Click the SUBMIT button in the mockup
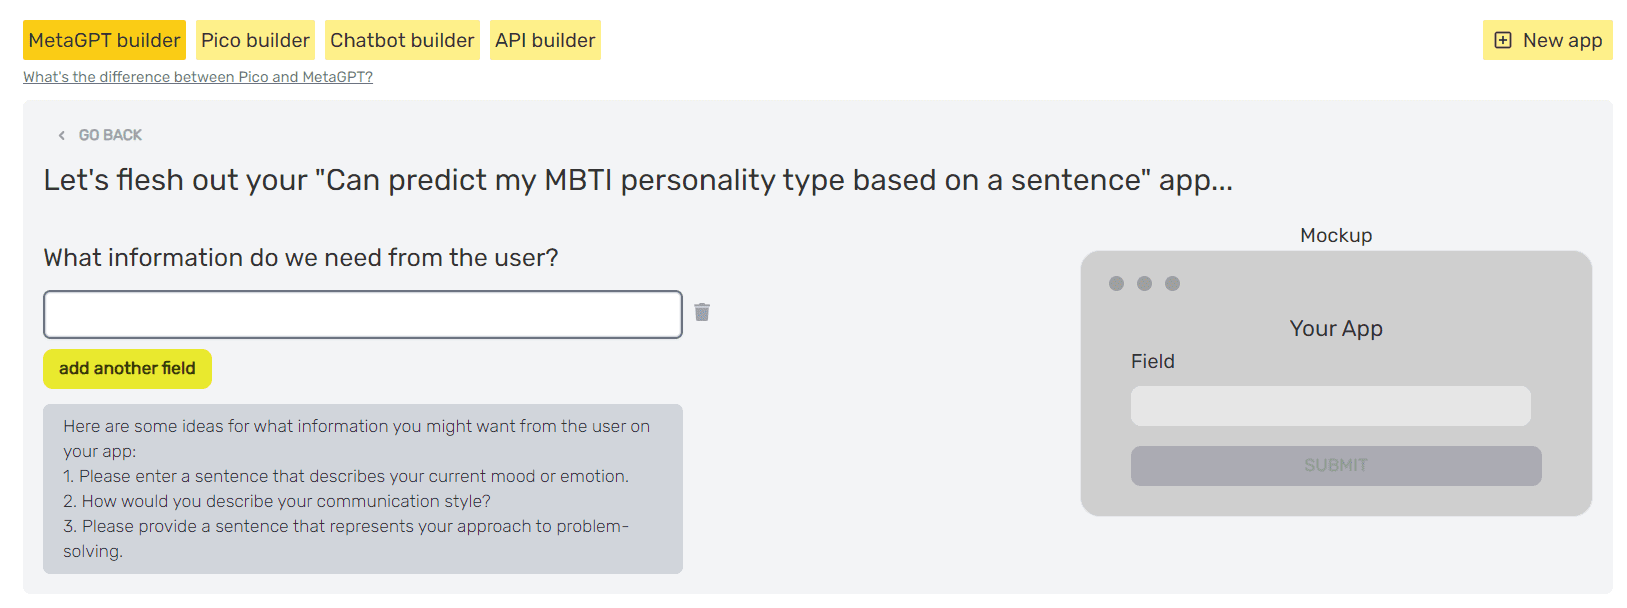 1336,466
